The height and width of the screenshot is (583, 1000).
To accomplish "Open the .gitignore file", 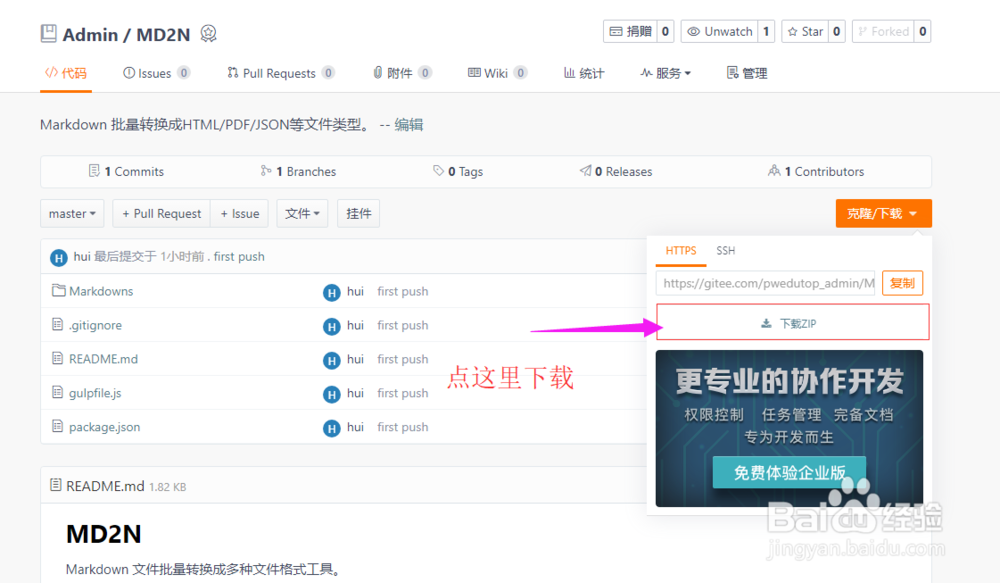I will click(x=95, y=325).
